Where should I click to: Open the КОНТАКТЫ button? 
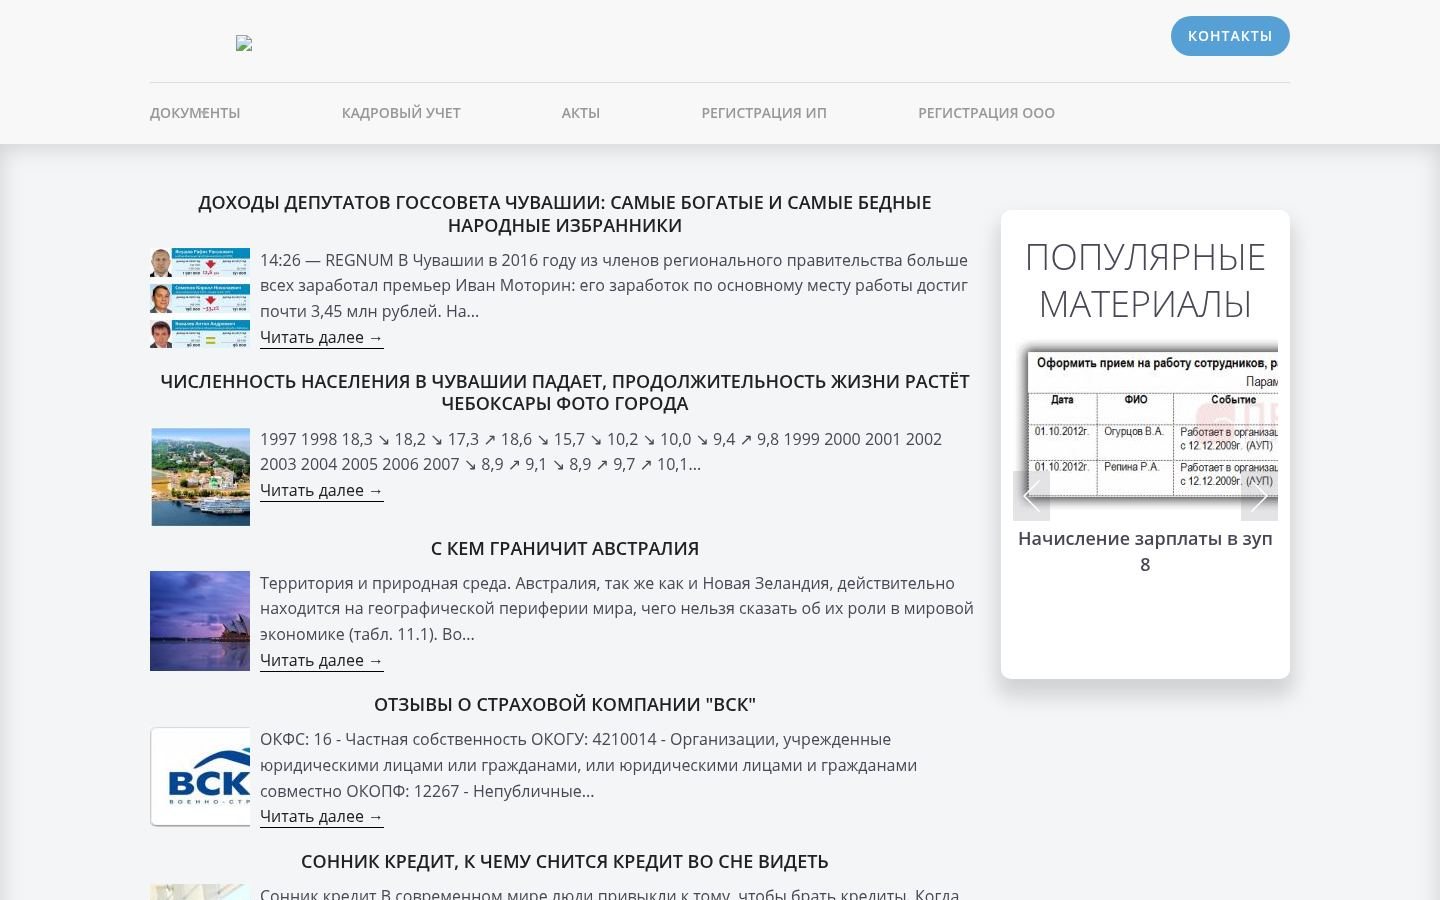1230,36
